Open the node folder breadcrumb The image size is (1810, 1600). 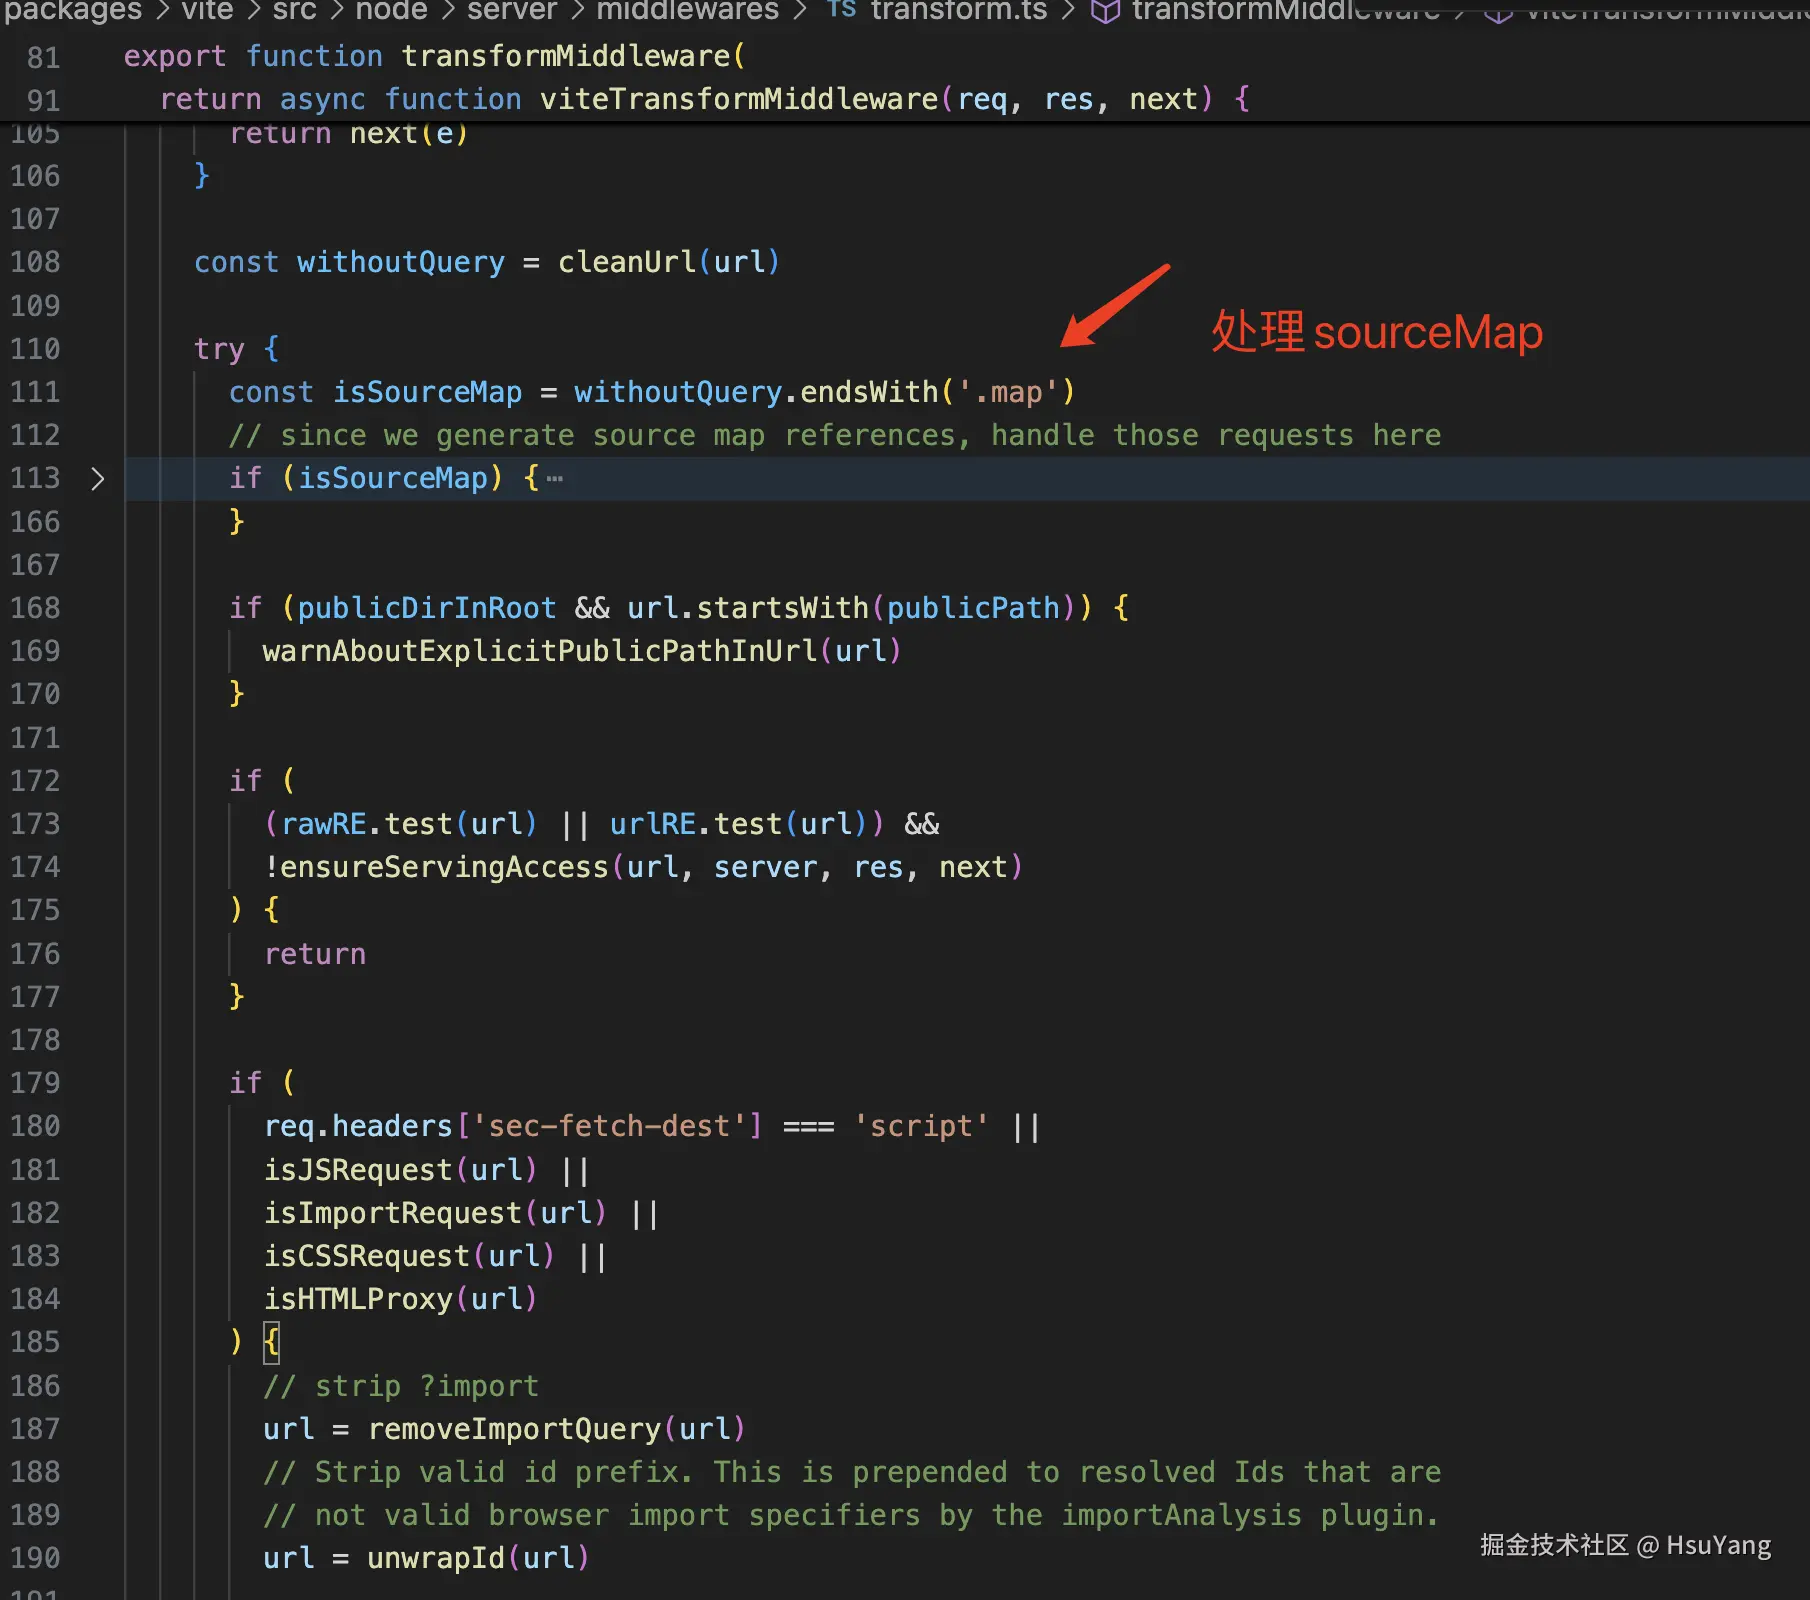tap(391, 10)
